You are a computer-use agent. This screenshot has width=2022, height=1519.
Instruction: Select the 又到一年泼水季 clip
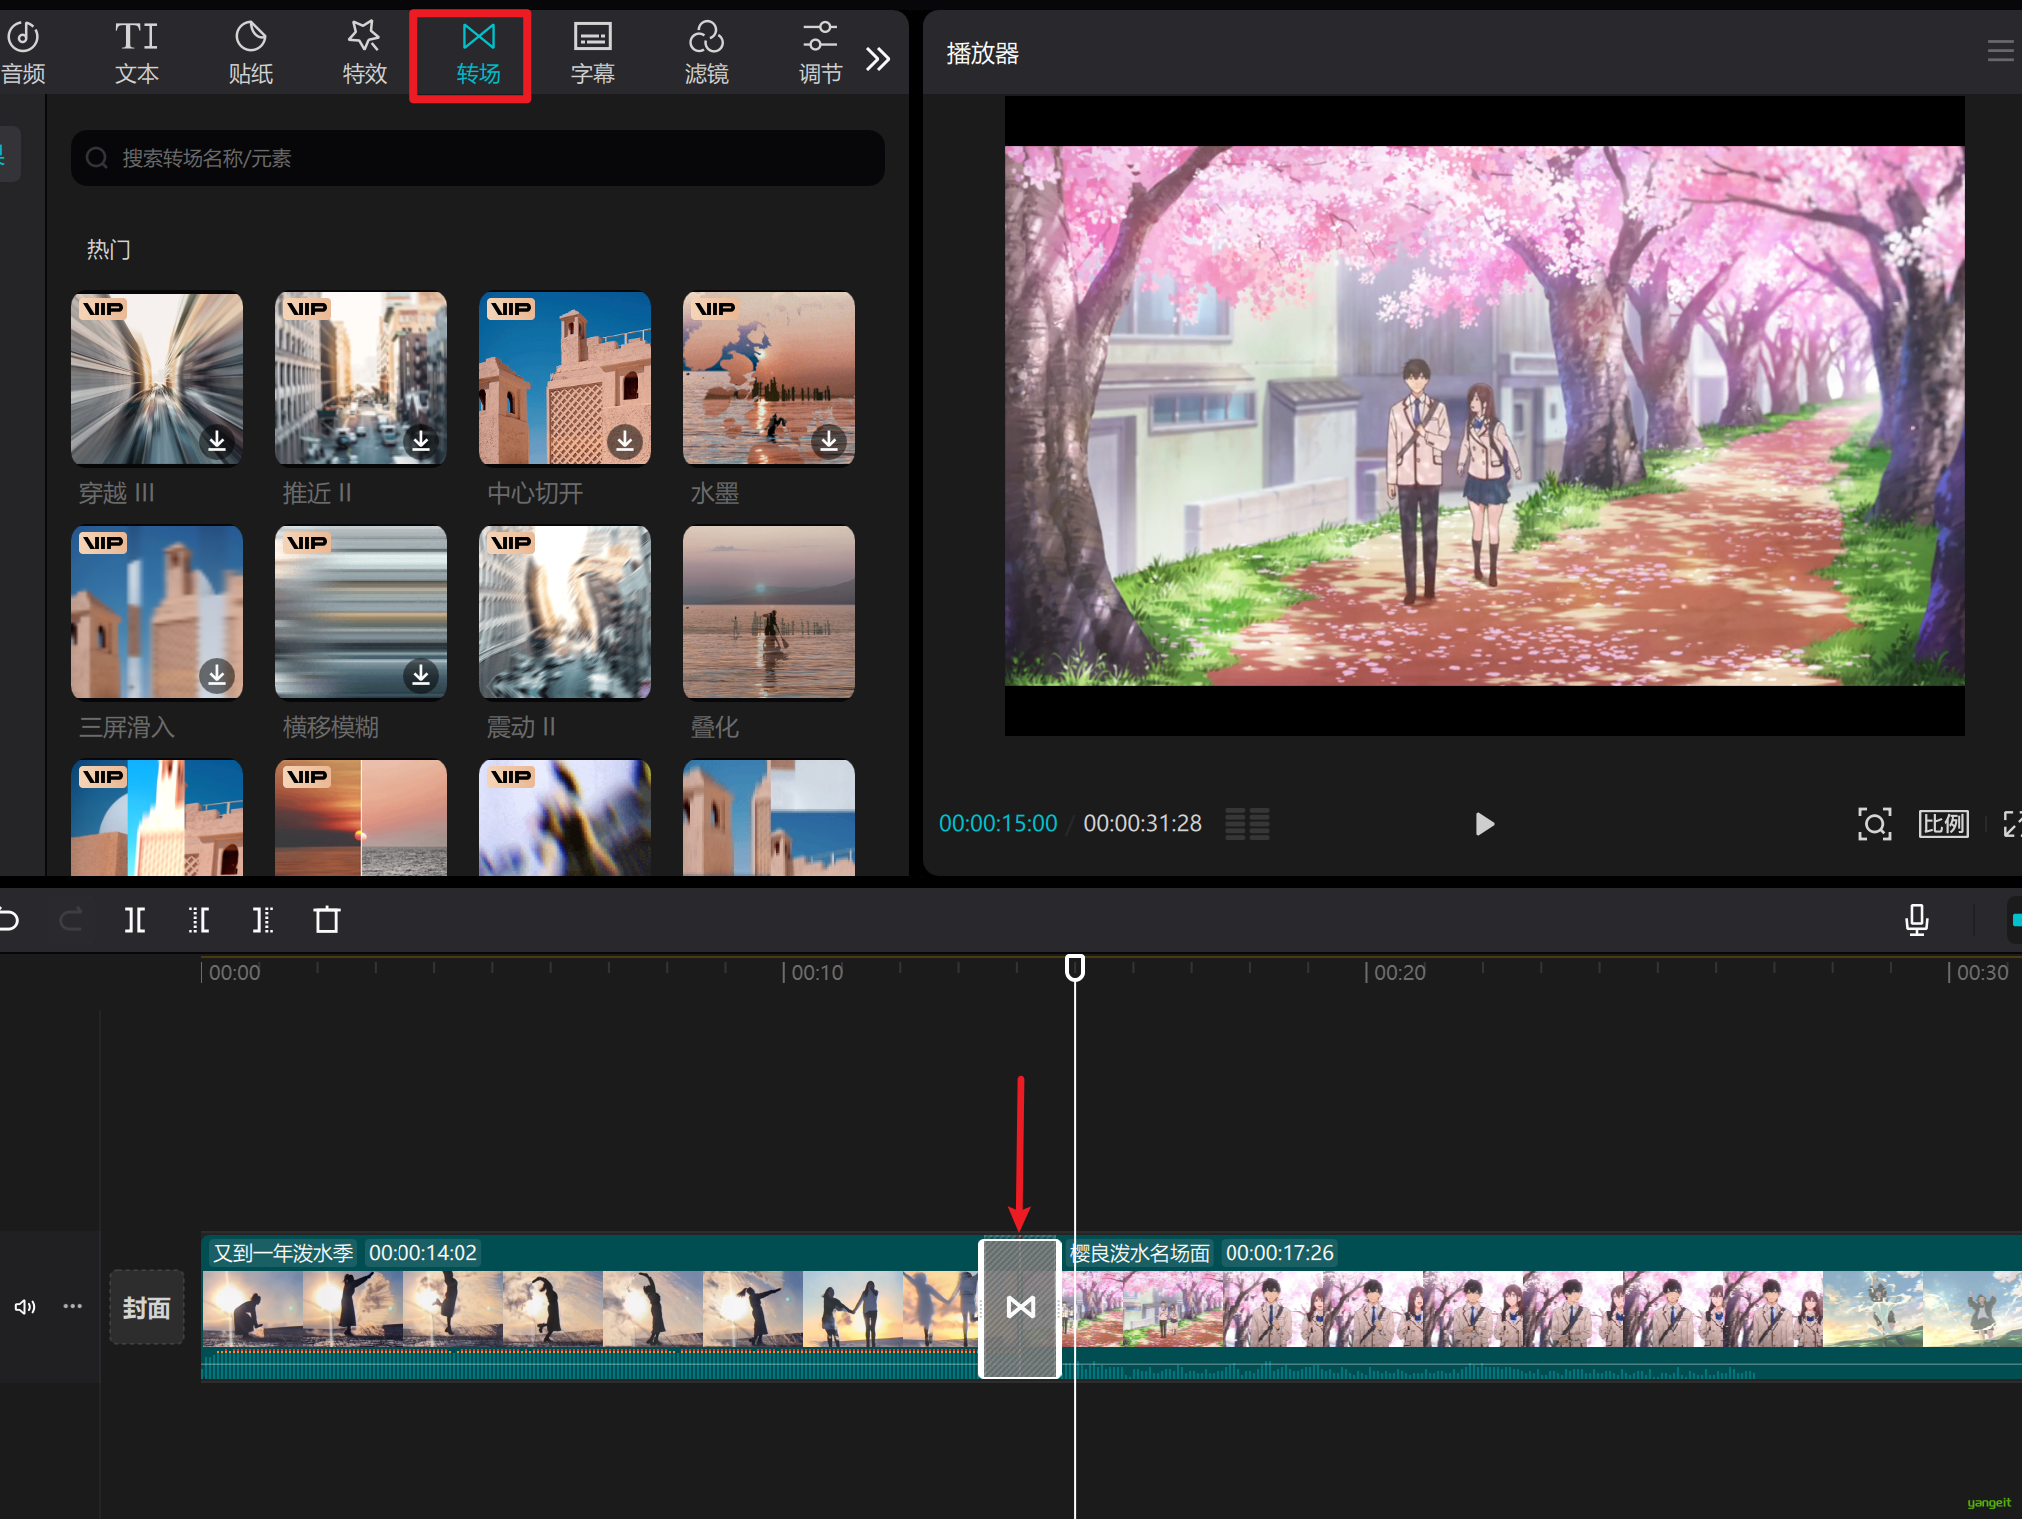pos(590,1308)
